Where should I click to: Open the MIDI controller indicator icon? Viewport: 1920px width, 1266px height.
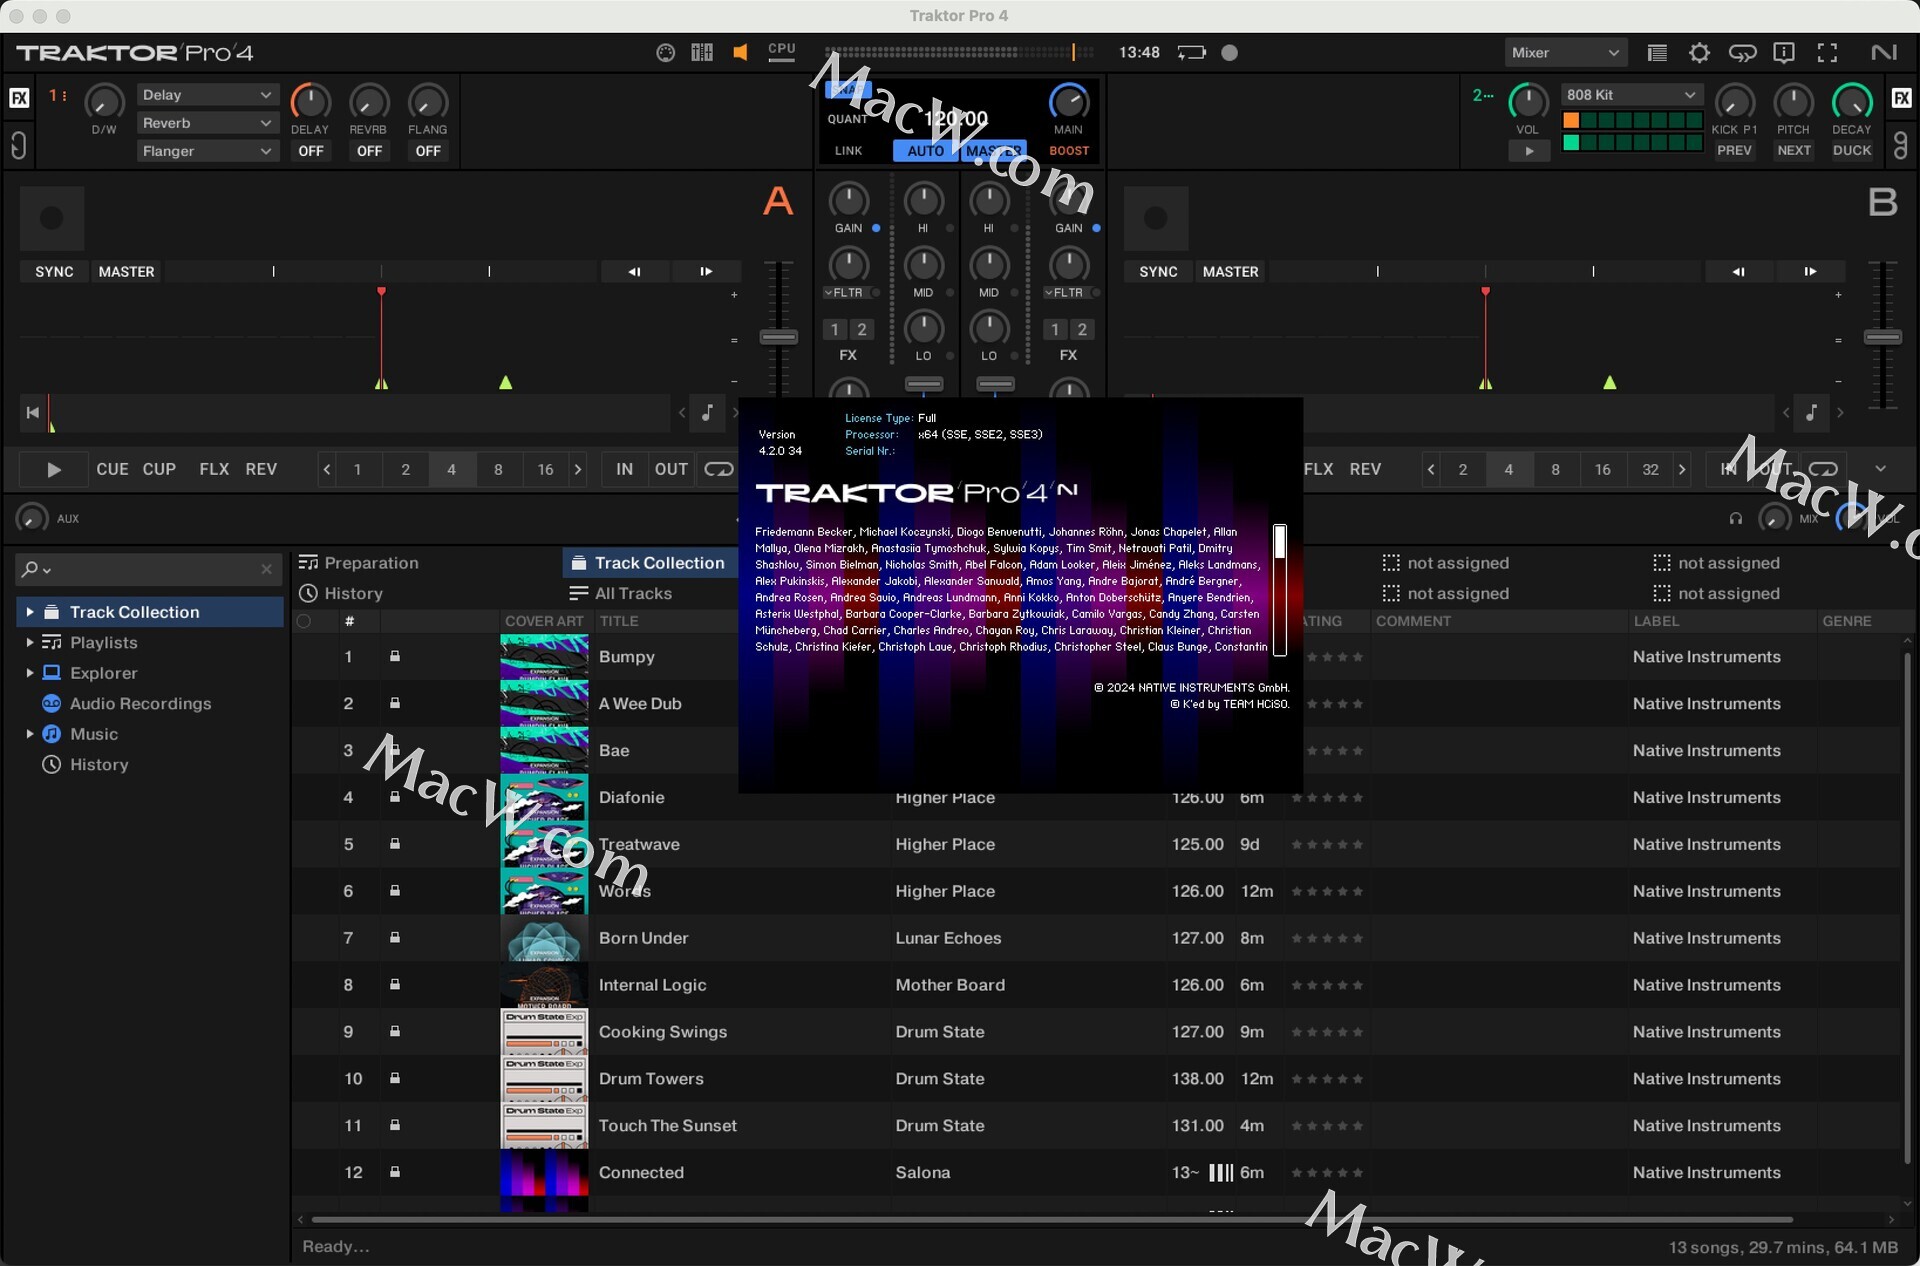(665, 53)
